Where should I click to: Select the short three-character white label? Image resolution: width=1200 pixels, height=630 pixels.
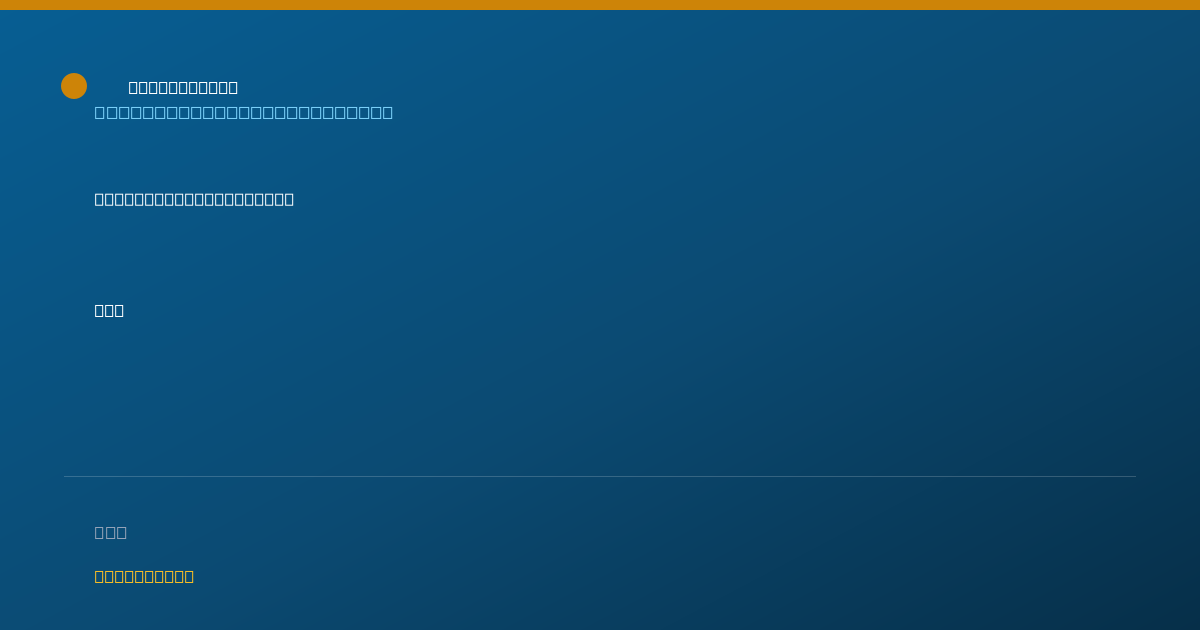109,310
